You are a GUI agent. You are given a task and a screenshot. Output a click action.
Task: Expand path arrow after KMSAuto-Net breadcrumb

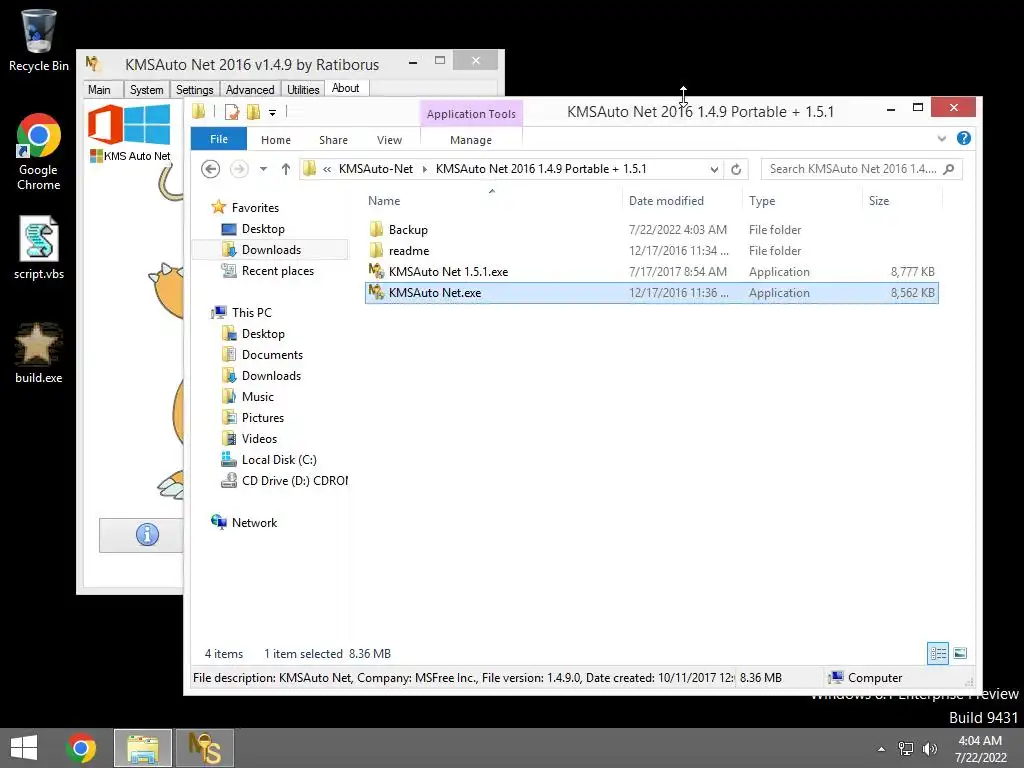(x=424, y=169)
